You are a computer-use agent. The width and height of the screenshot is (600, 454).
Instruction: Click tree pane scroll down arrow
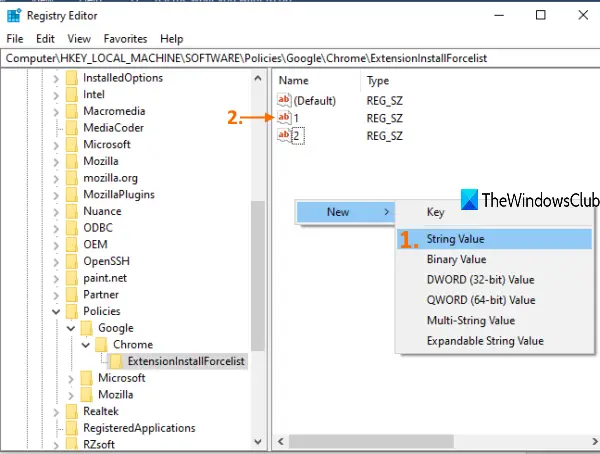coord(258,442)
